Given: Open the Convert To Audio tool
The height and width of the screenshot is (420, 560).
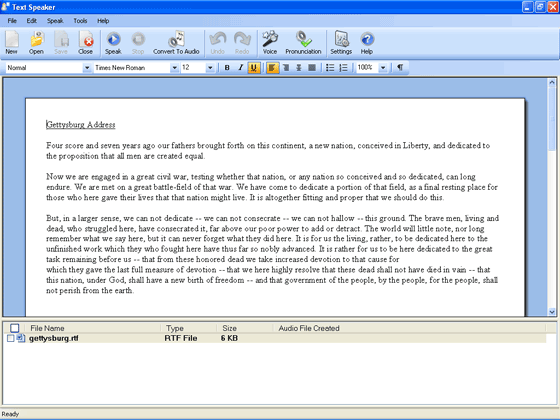Looking at the screenshot, I should (176, 39).
